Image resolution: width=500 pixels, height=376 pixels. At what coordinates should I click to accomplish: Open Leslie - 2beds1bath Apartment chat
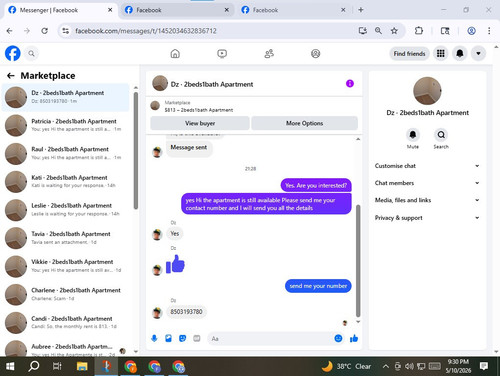coord(66,210)
